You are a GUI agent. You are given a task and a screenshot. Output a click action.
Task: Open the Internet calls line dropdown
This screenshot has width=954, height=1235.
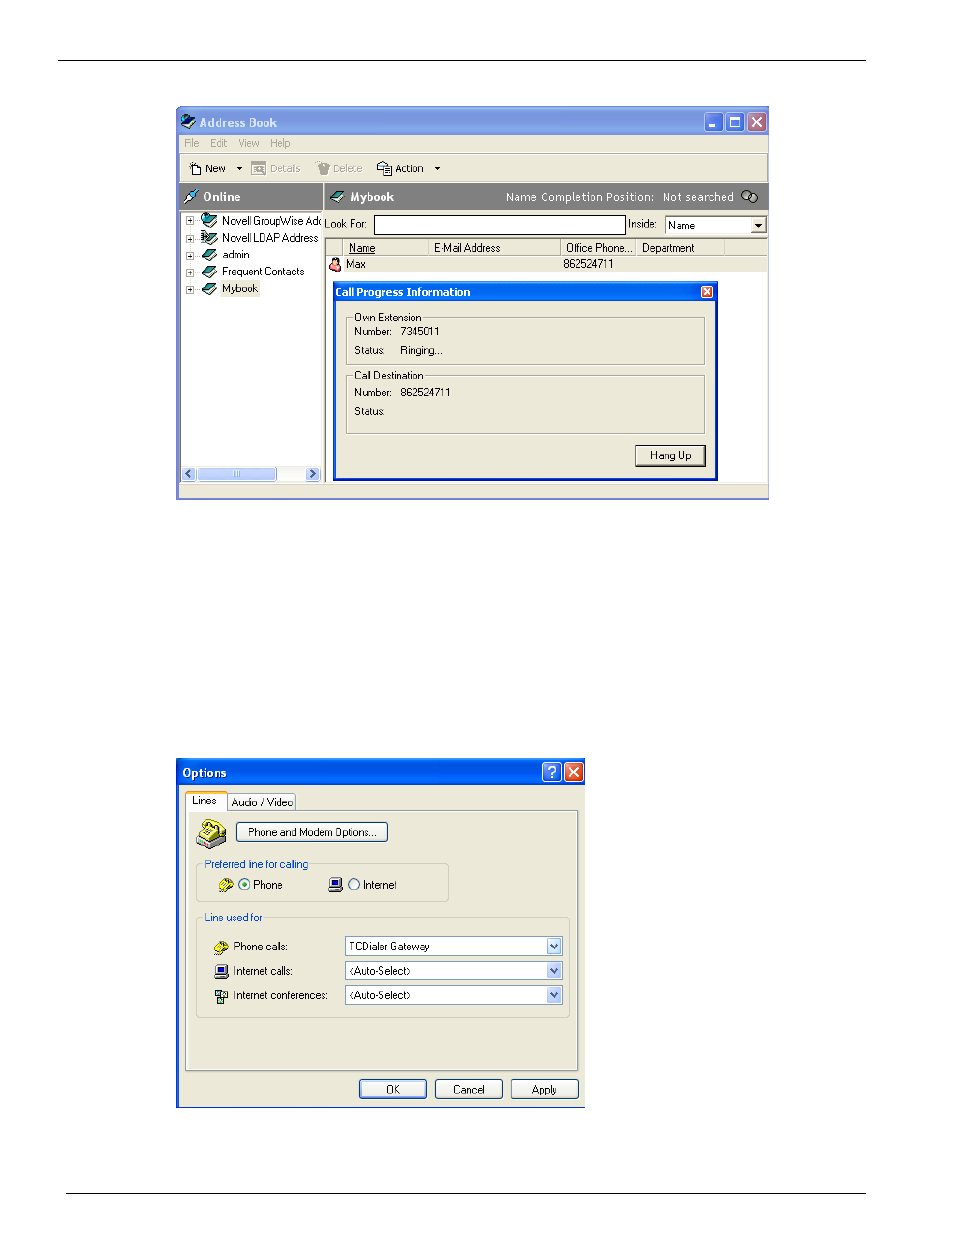(x=554, y=970)
